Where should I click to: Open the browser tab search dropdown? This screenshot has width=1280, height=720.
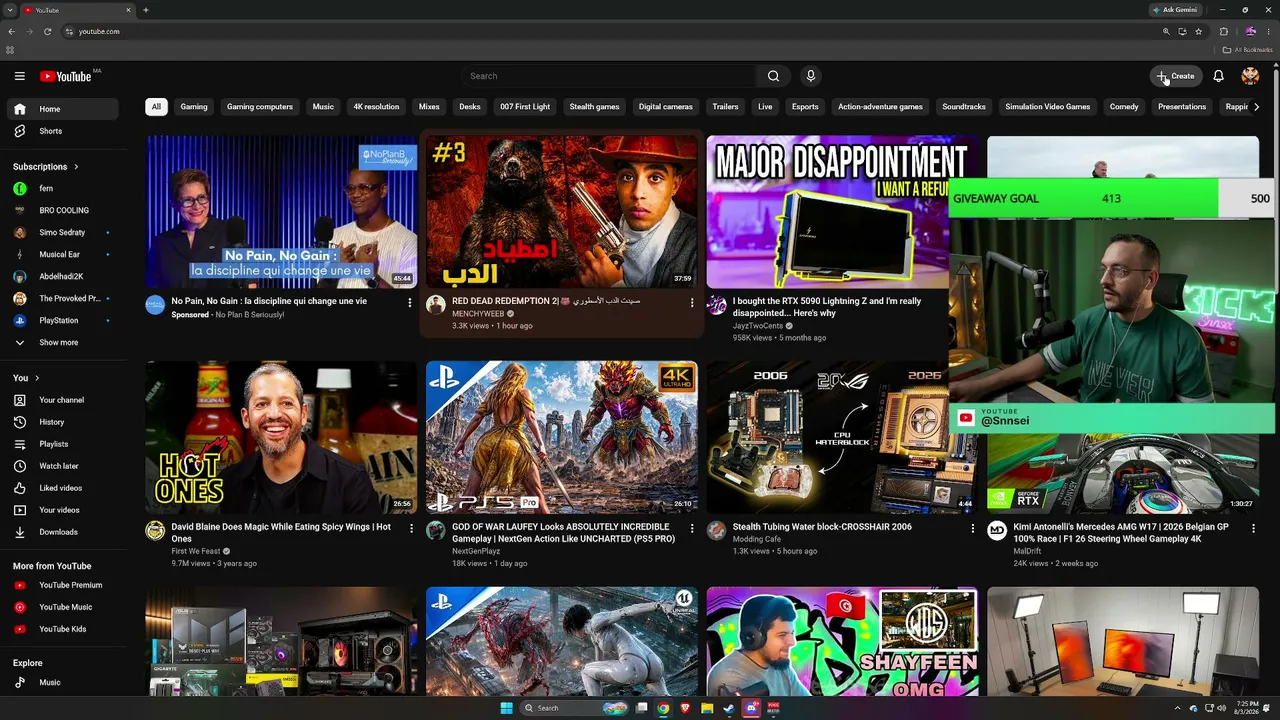[9, 10]
